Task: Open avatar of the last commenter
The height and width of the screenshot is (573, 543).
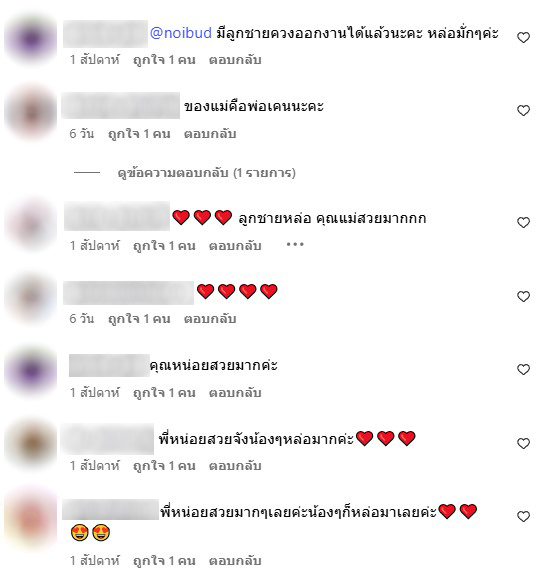Action: tap(31, 518)
